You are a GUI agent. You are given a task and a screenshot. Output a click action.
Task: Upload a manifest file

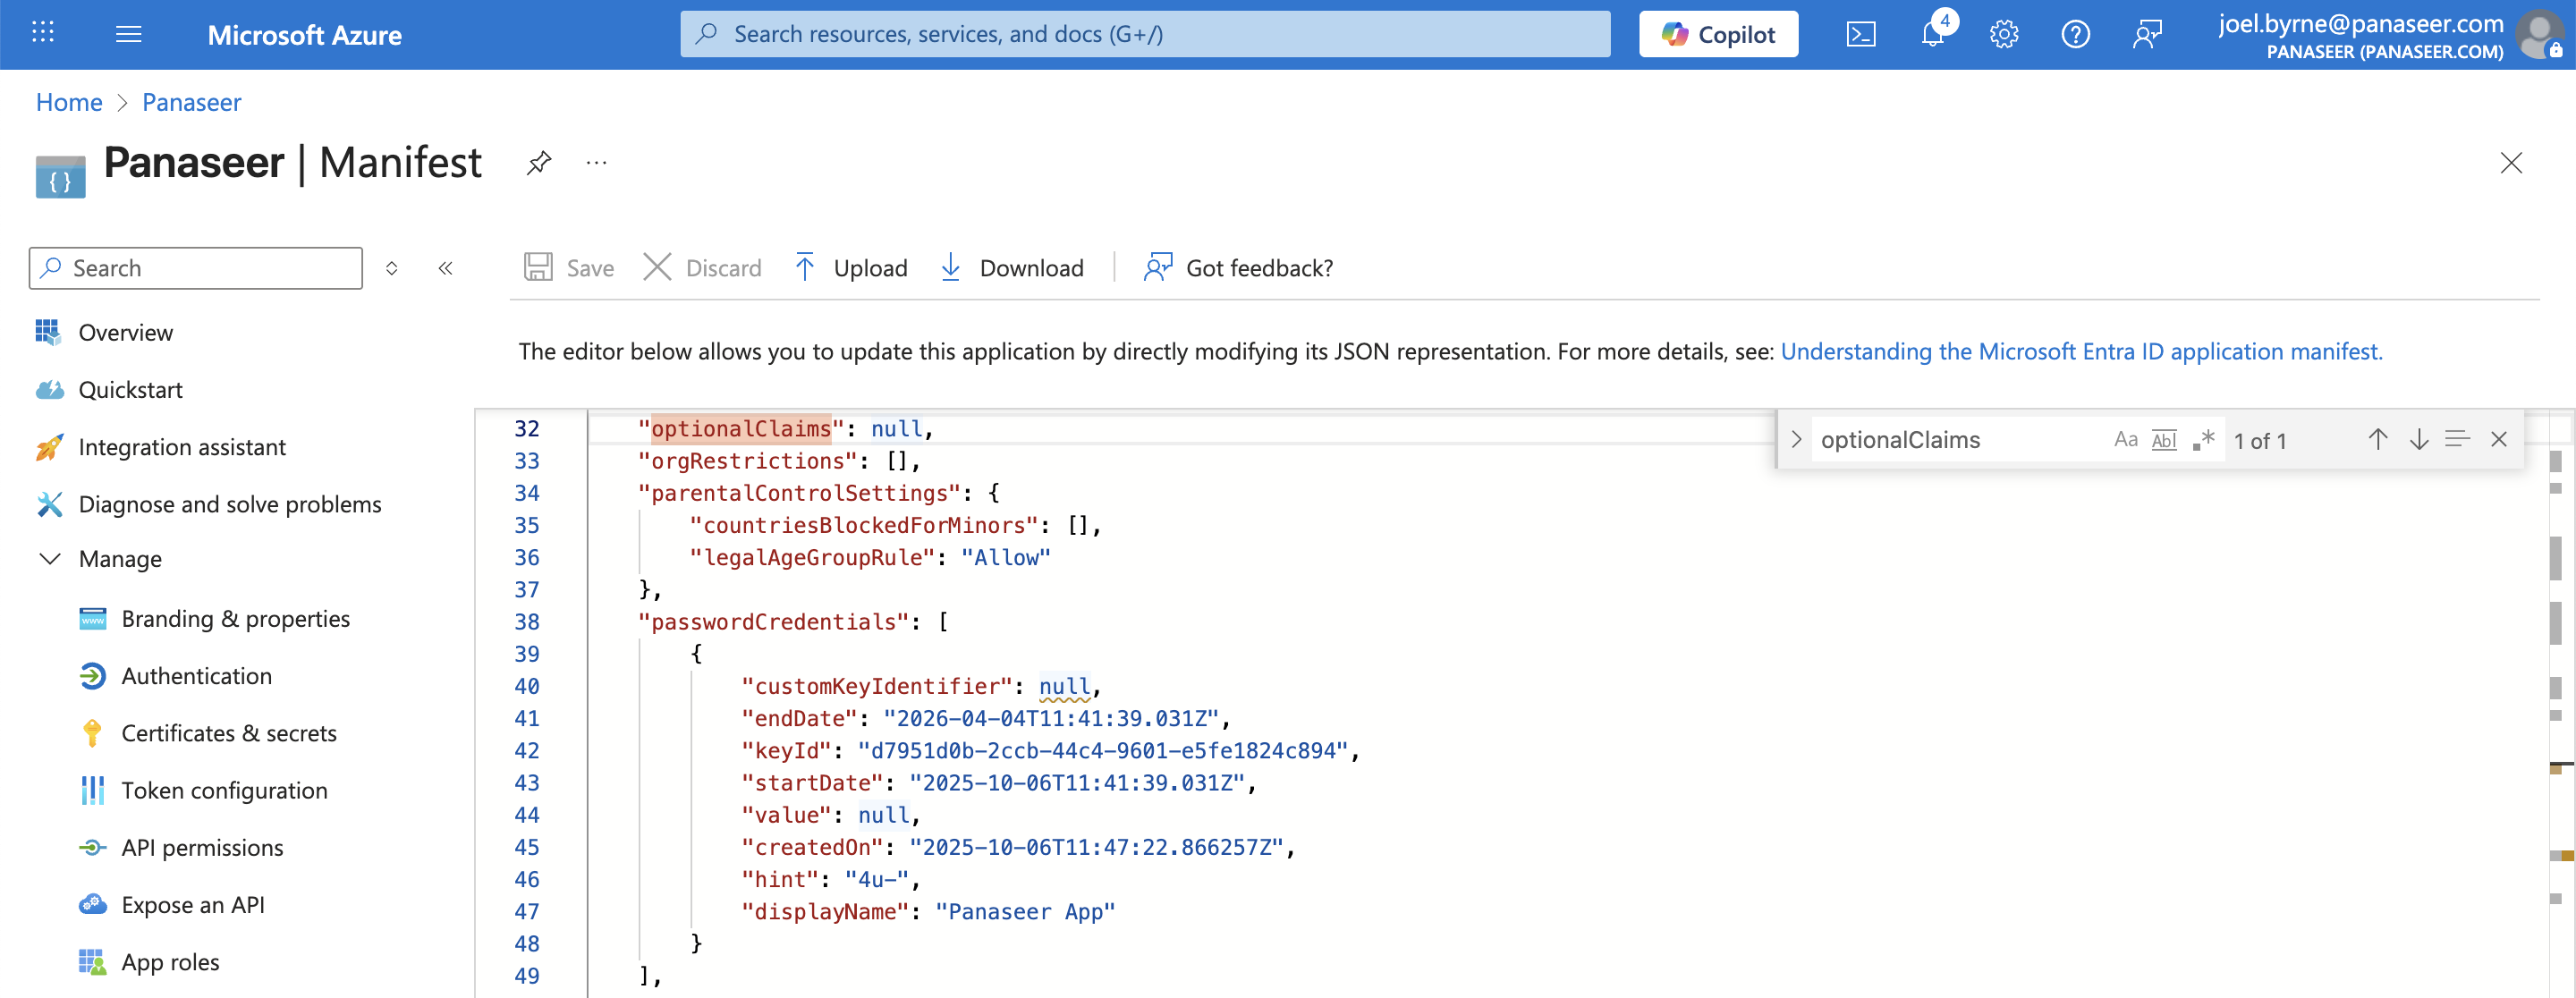(850, 267)
